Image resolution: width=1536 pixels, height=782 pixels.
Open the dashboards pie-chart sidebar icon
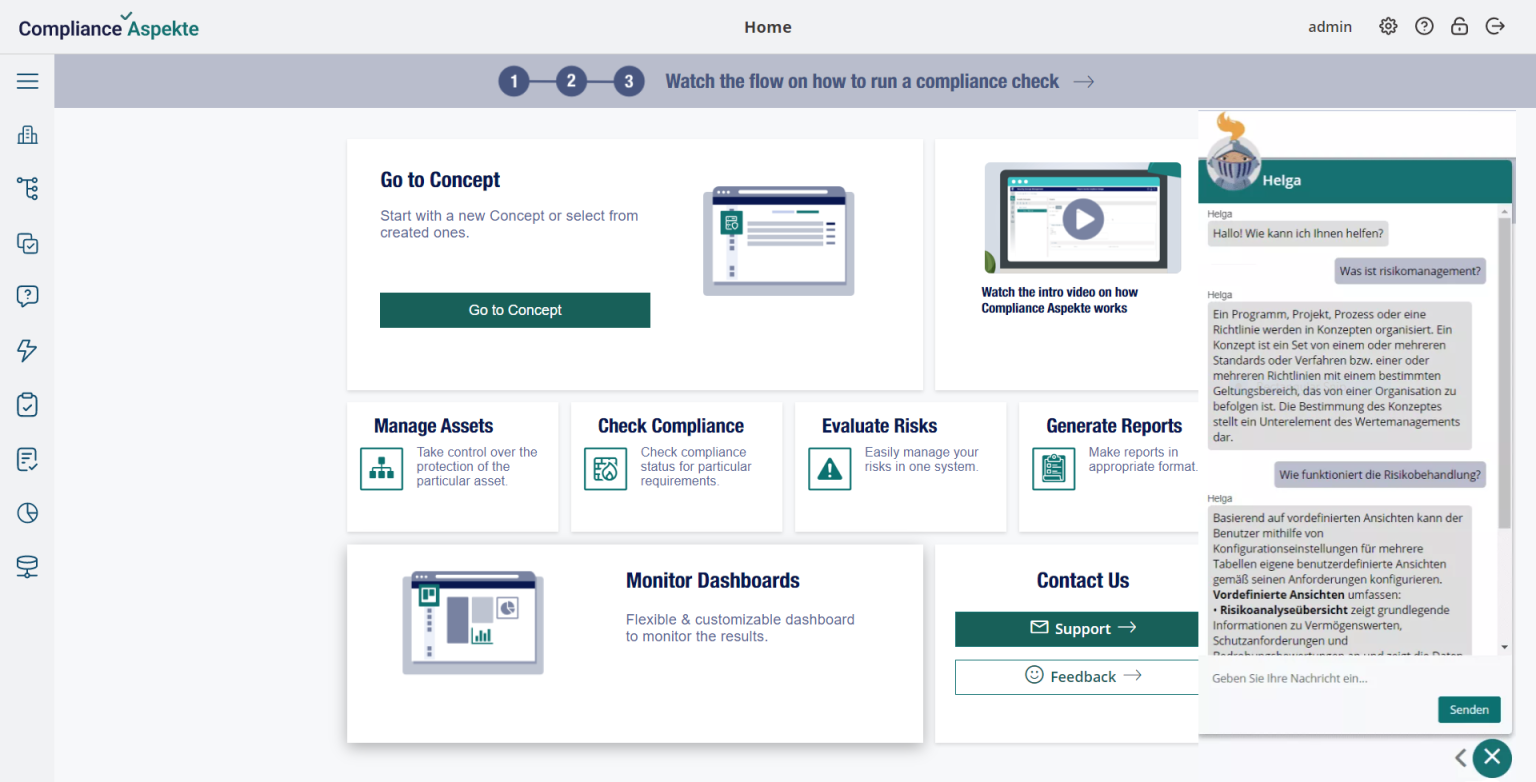click(27, 512)
